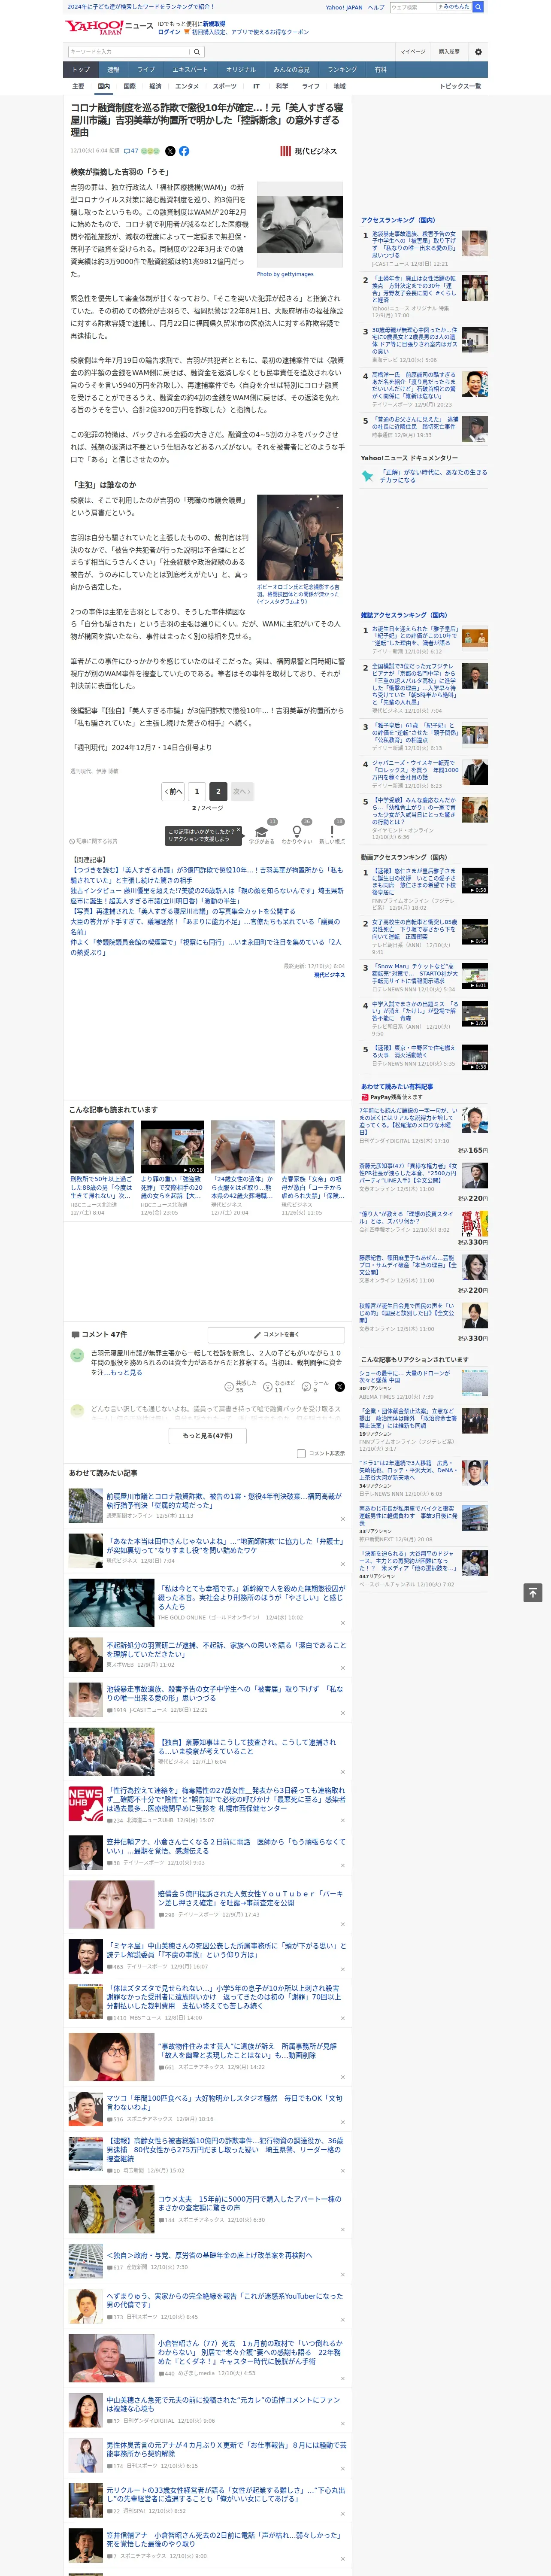Click the ログイン link
551x2576 pixels.
coord(169,32)
